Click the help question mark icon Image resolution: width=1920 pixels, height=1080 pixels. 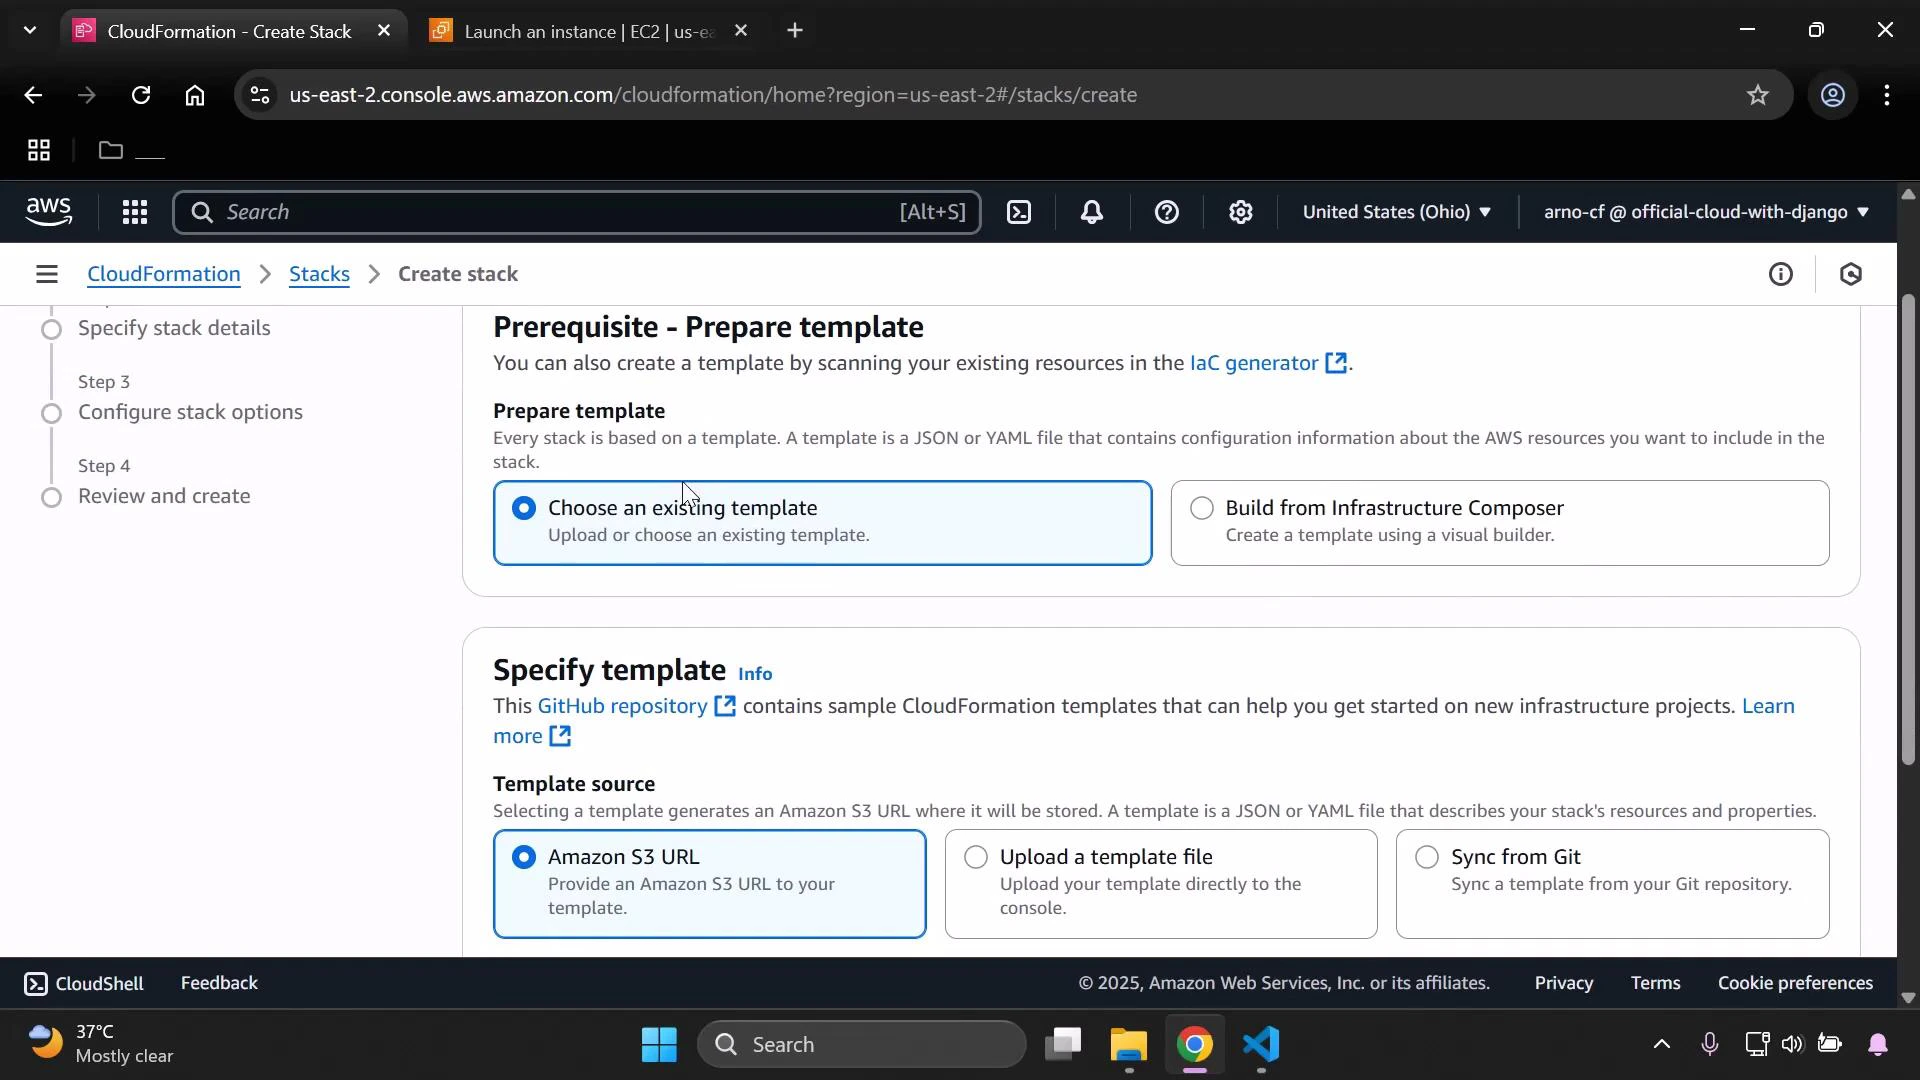pyautogui.click(x=1166, y=212)
